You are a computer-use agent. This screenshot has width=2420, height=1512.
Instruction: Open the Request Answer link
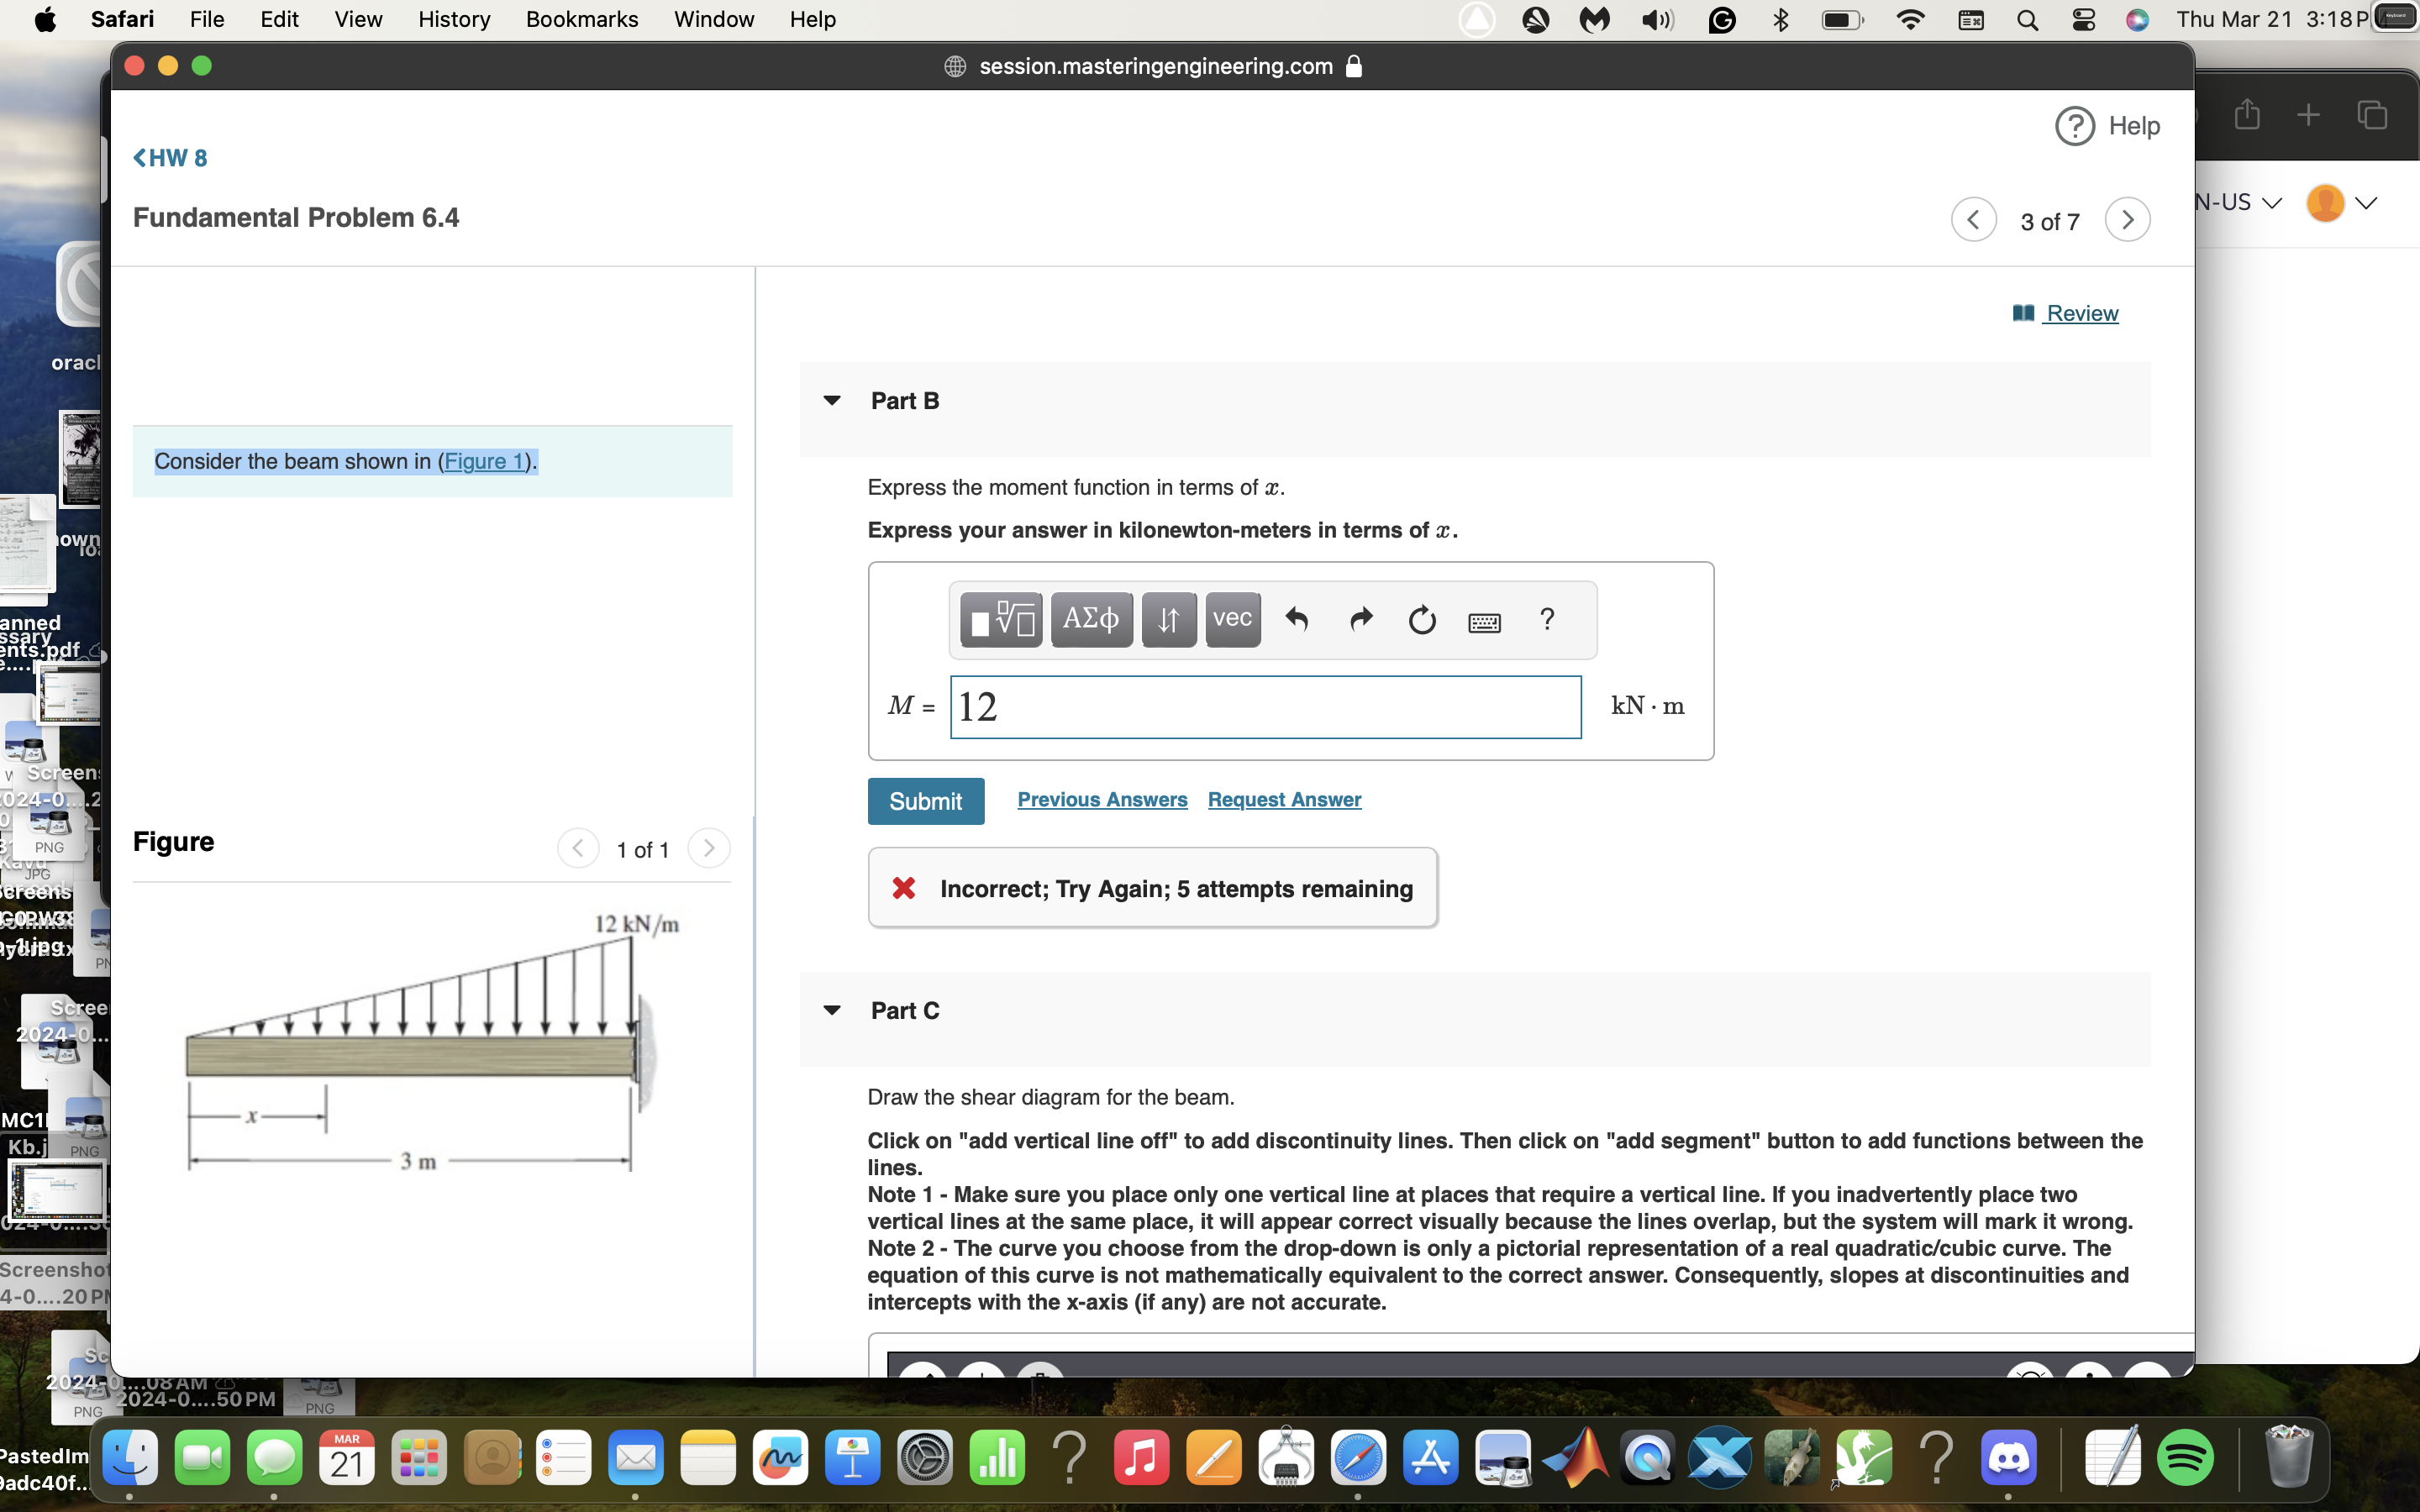(1284, 800)
